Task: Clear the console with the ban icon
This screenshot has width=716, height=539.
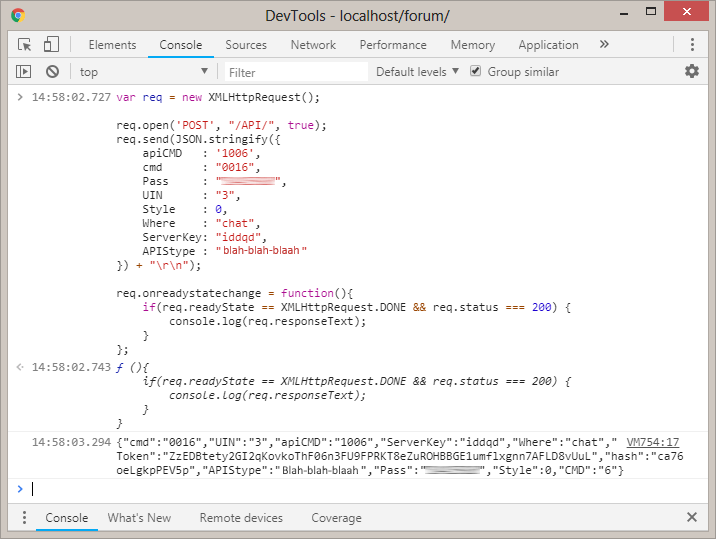Action: pyautogui.click(x=52, y=72)
